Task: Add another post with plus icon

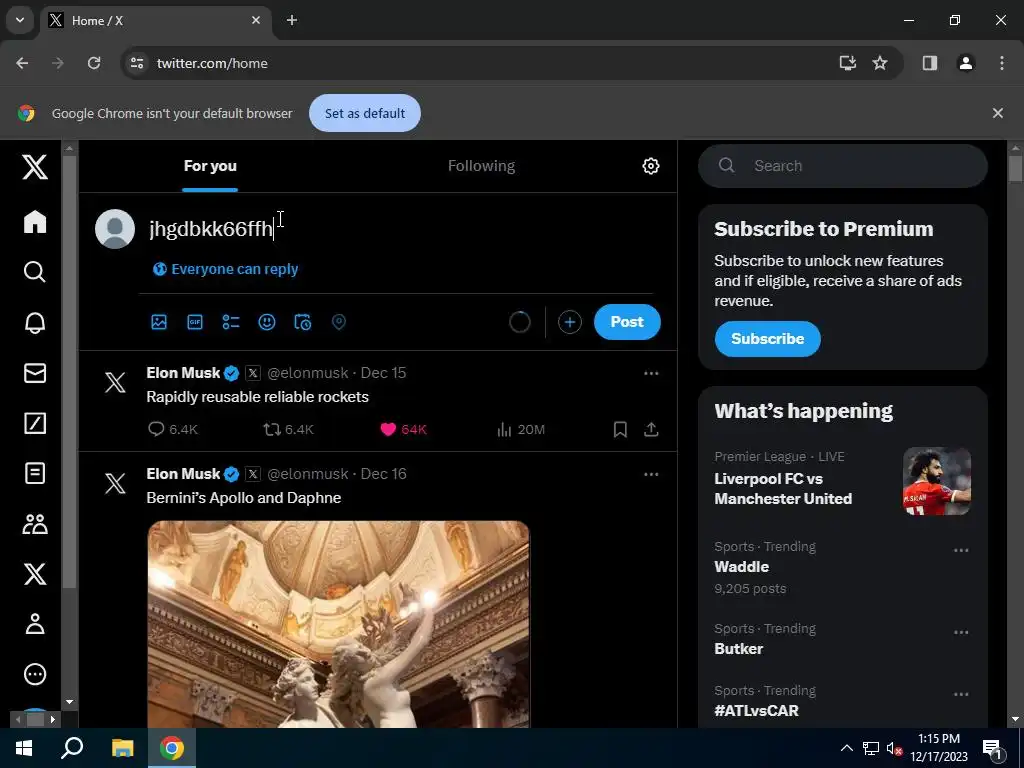Action: click(x=569, y=322)
